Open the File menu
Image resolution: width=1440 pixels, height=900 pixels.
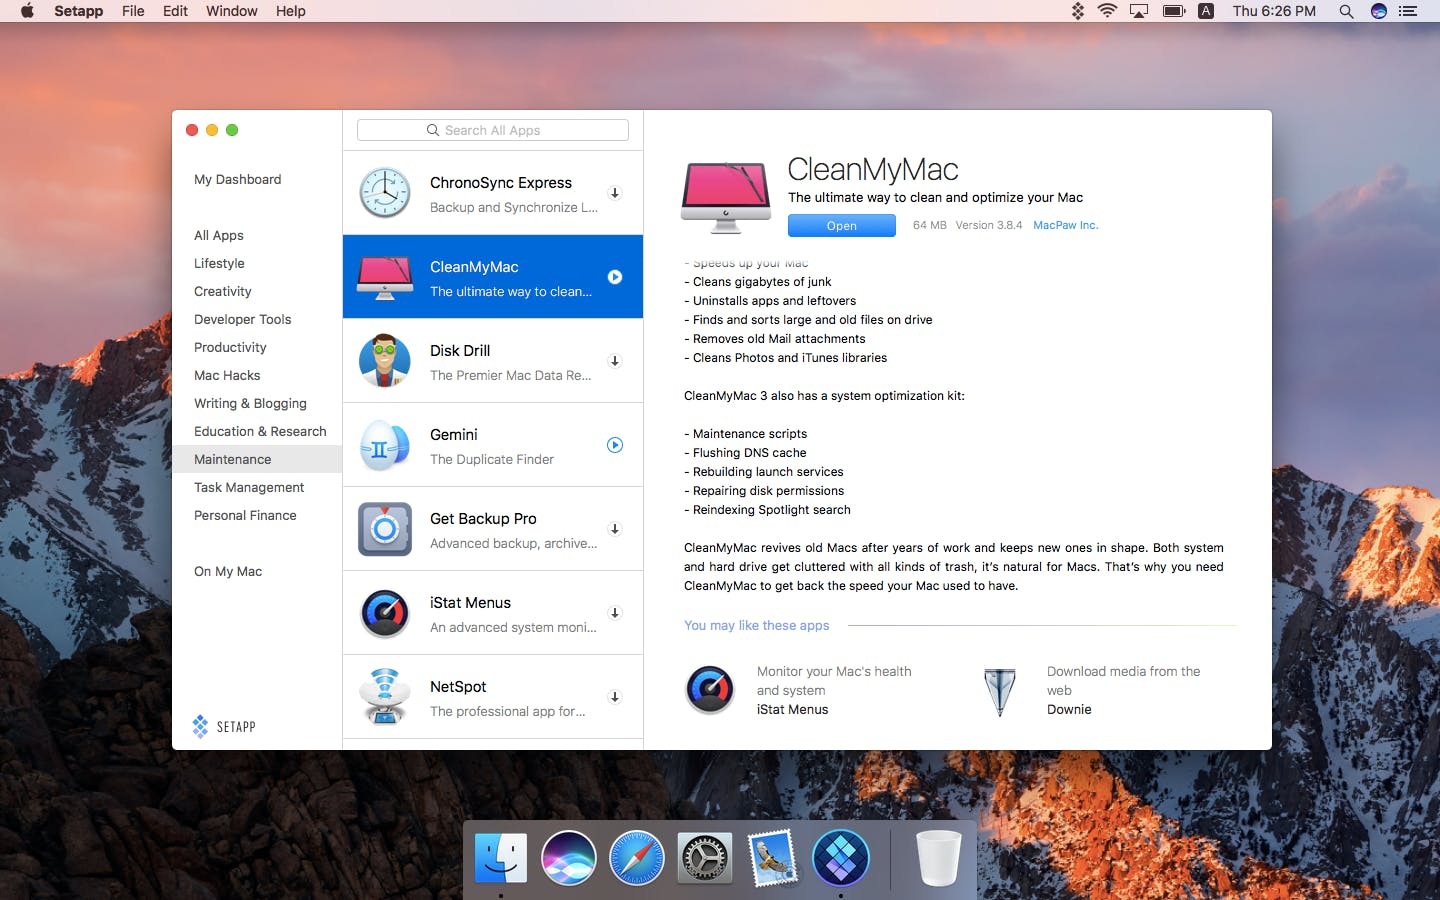pyautogui.click(x=133, y=11)
